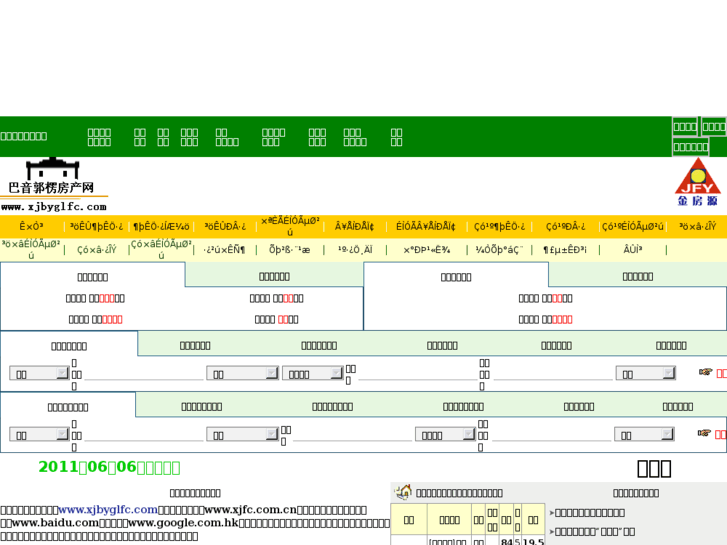The width and height of the screenshot is (727, 545).
Task: Open the leftmost dropdown in the lower search row
Action: pyautogui.click(x=39, y=435)
